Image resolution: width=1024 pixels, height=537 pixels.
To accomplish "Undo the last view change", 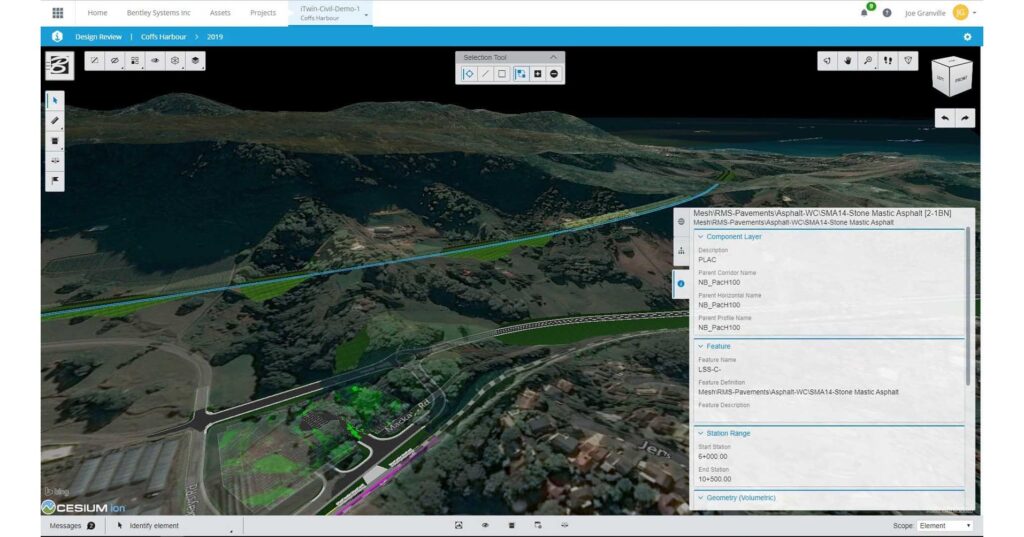I will 945,118.
